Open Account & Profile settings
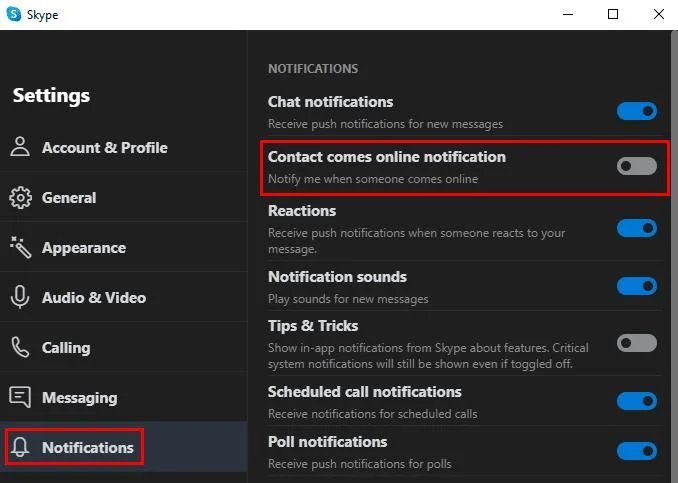 pos(124,147)
